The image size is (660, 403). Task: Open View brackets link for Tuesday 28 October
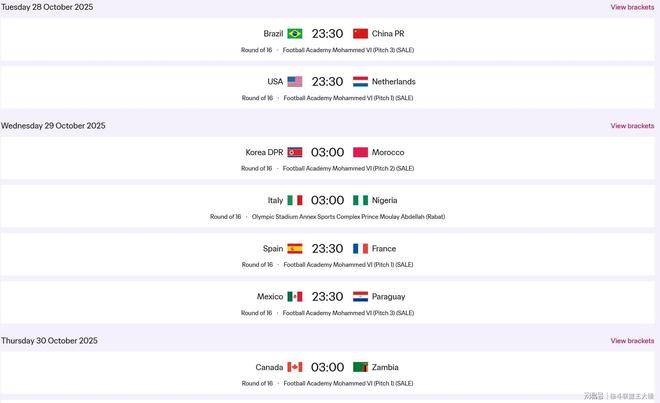tap(632, 7)
